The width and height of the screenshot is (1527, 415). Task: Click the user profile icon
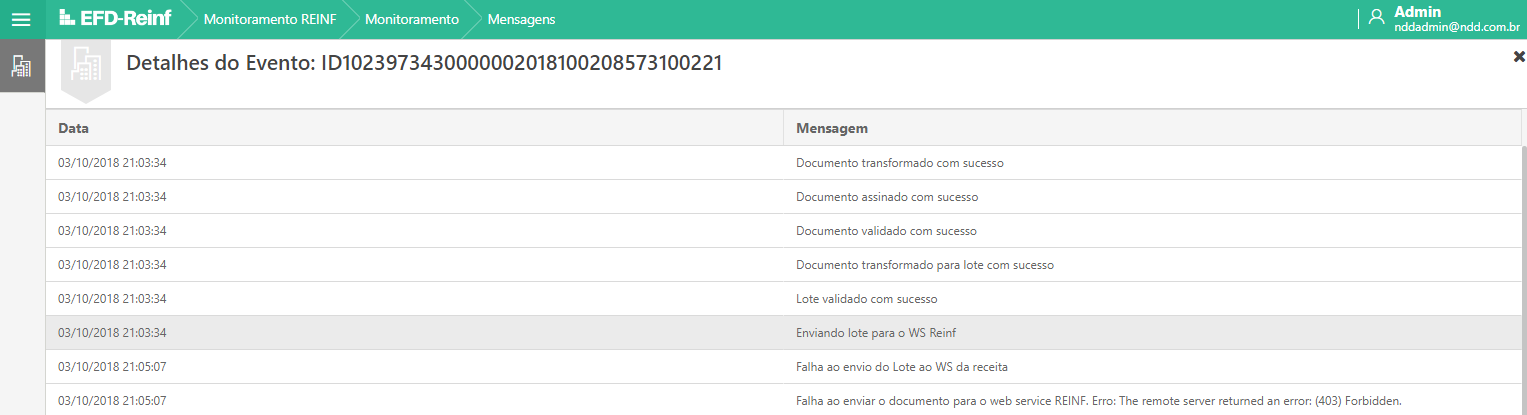1376,17
